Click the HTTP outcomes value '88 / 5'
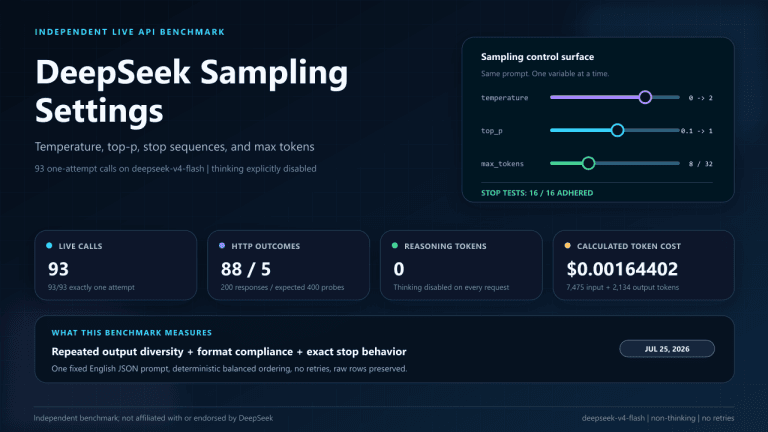This screenshot has height=432, width=768. [245, 269]
